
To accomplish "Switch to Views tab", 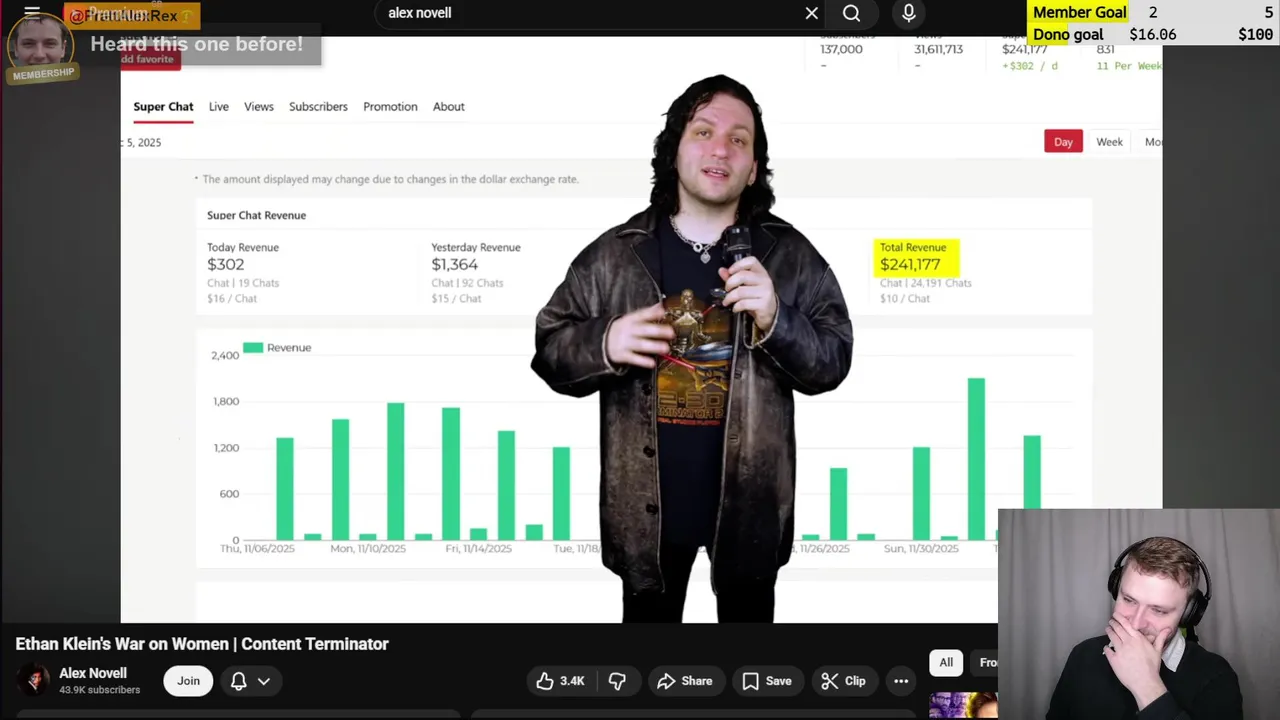I will [x=258, y=107].
